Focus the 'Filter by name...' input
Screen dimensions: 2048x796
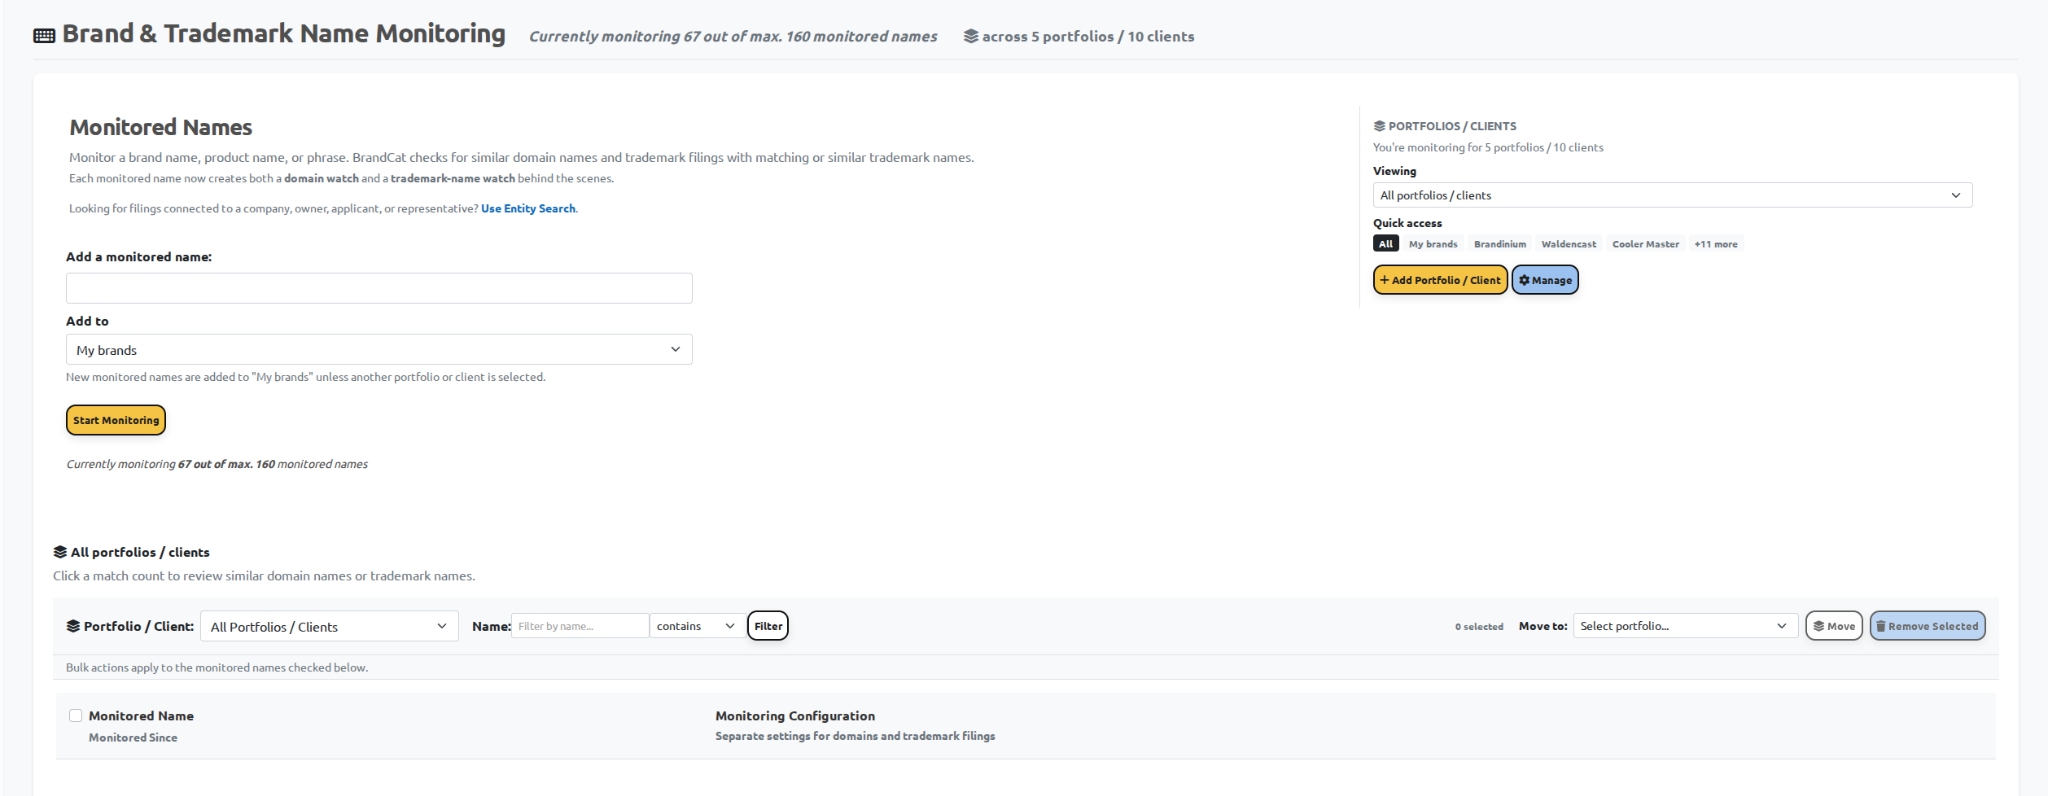(x=580, y=626)
